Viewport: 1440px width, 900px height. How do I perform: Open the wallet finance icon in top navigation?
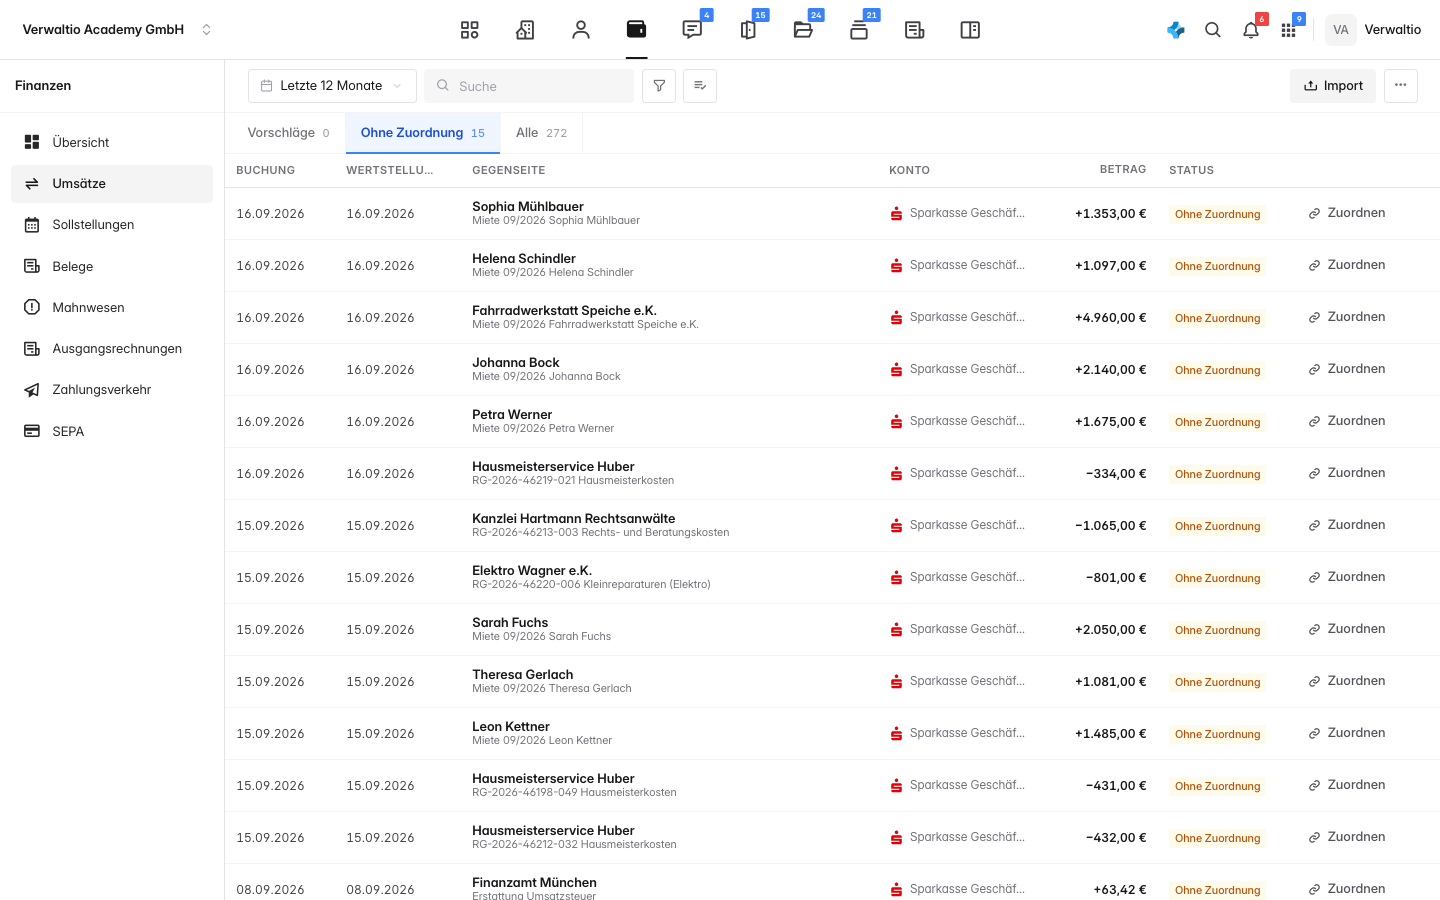[636, 30]
